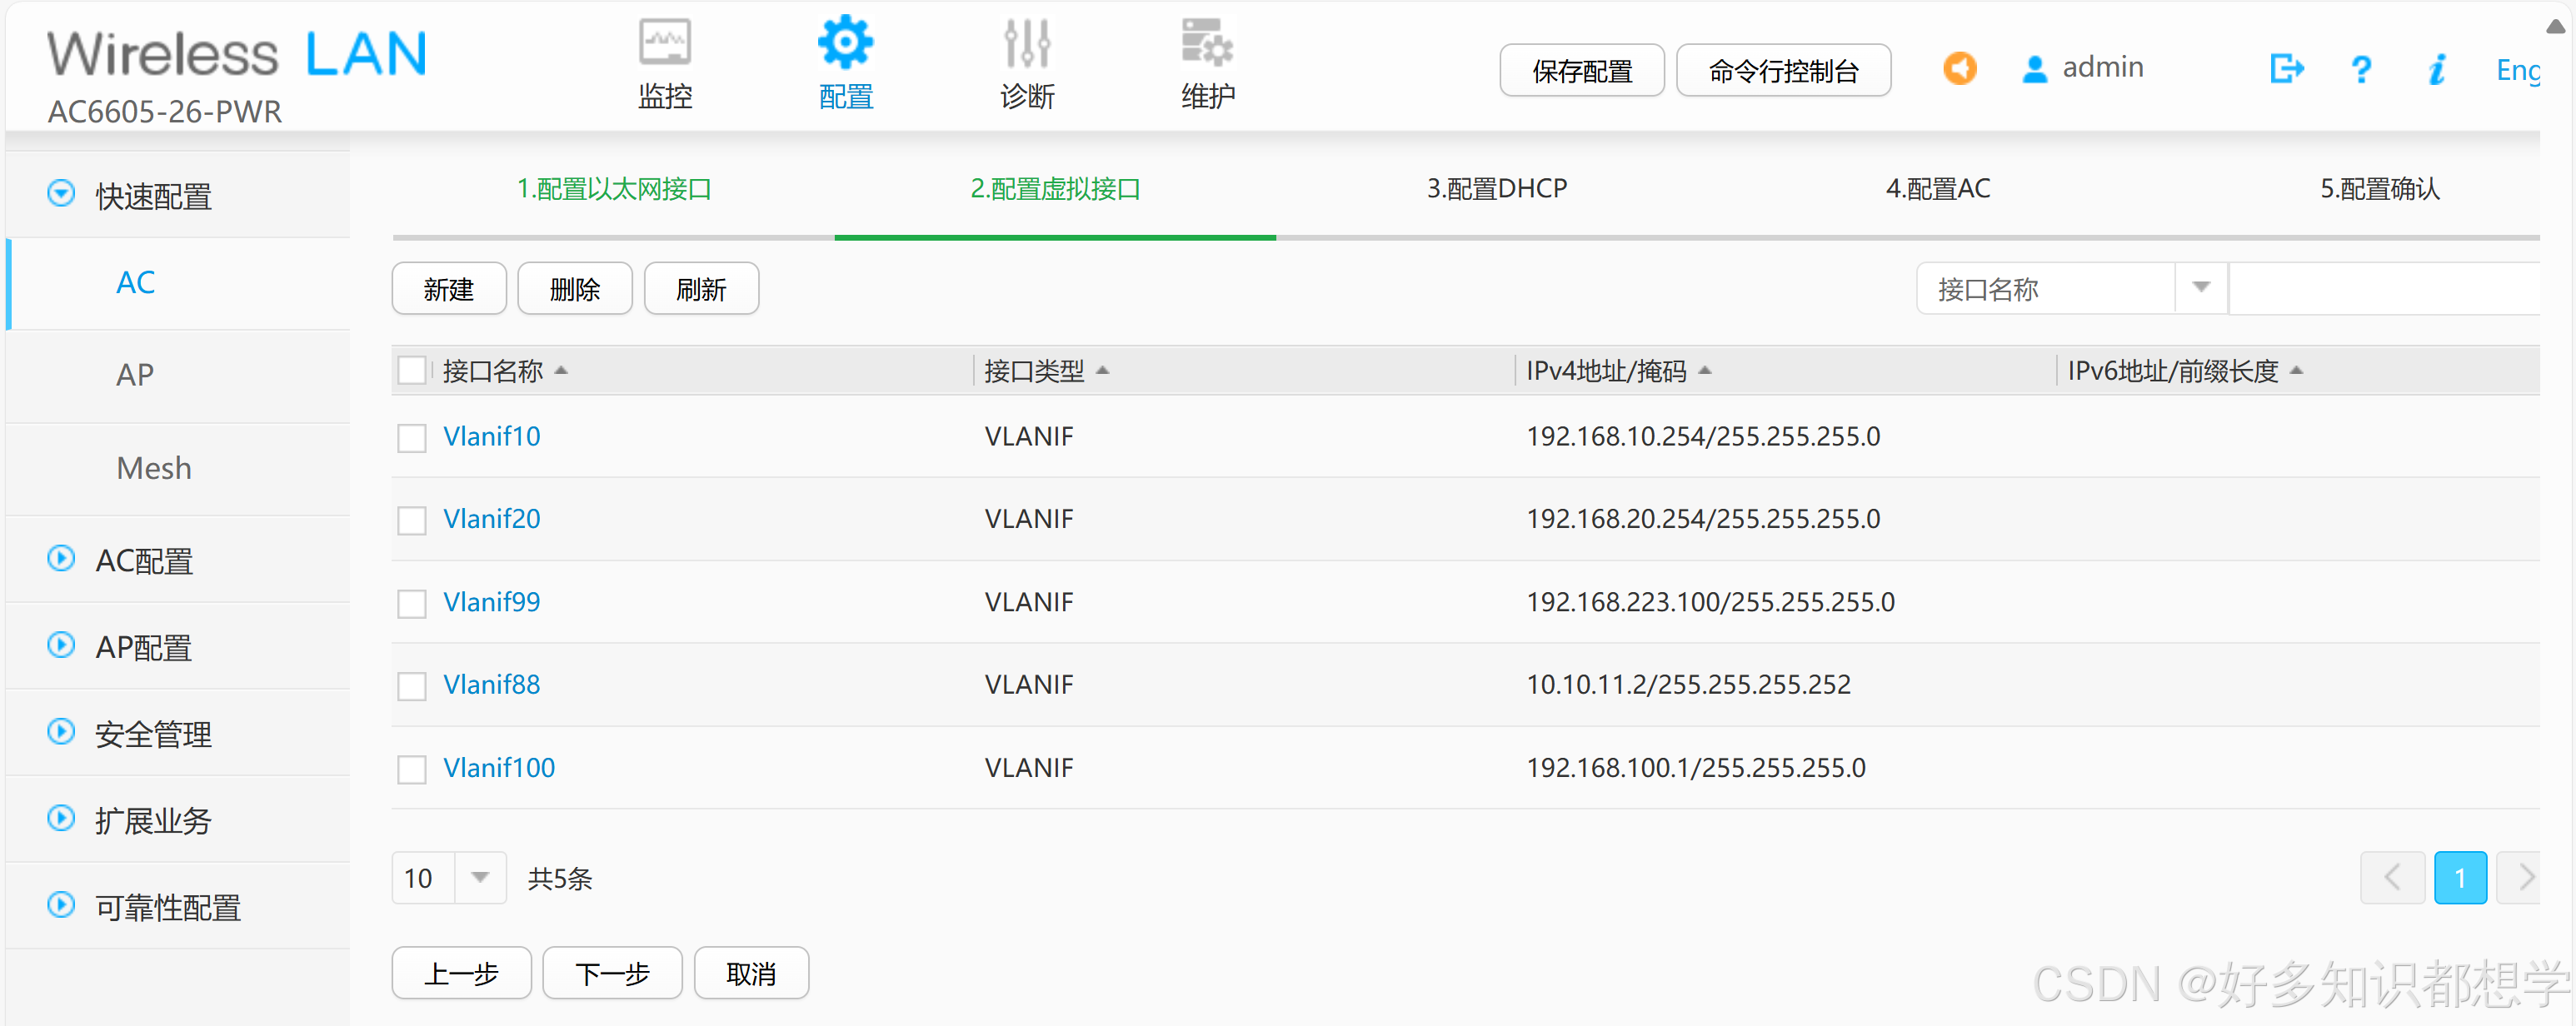Sort by IPv4地址/掩码 column header
The height and width of the screenshot is (1026, 2576).
1606,371
